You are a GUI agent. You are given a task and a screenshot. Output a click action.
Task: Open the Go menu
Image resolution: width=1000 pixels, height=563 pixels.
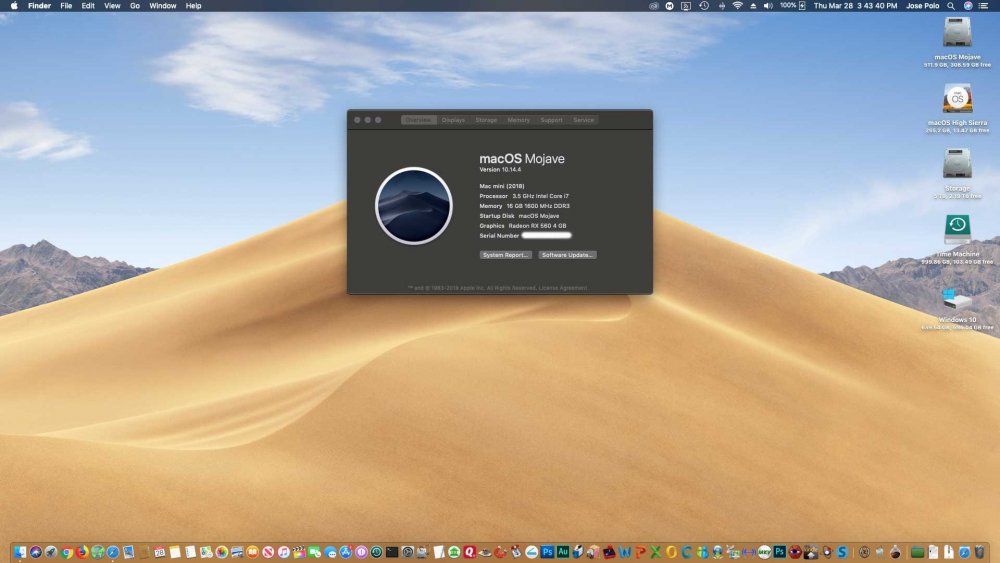click(135, 6)
